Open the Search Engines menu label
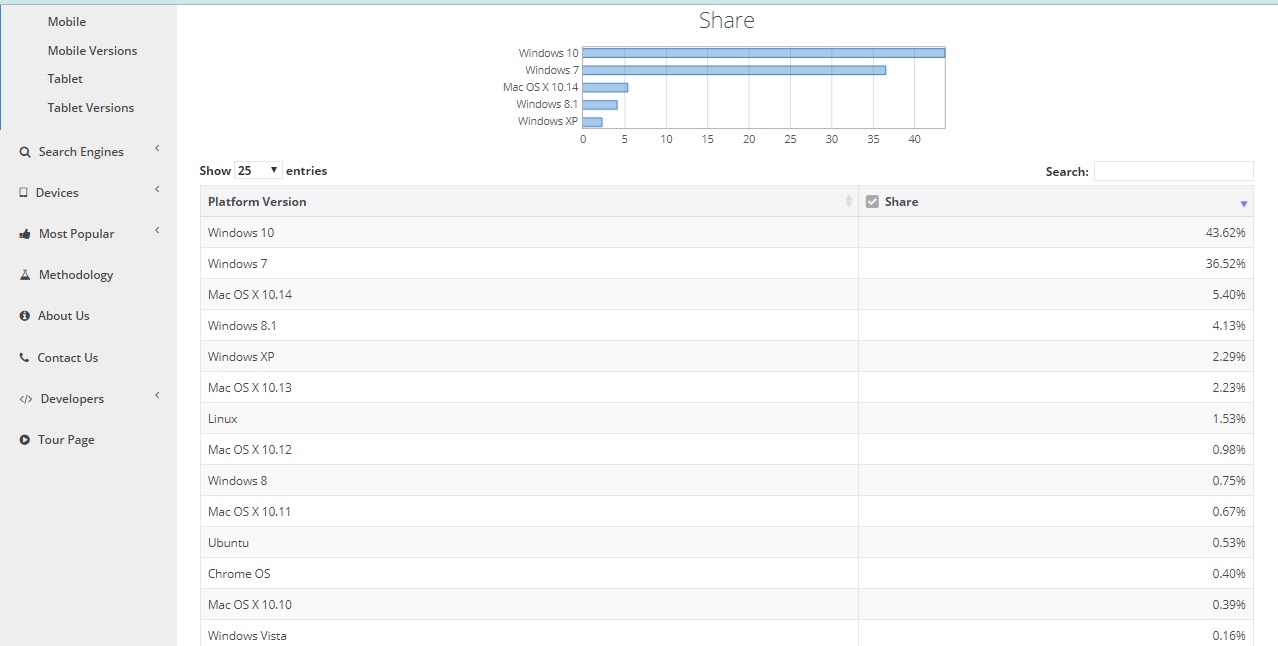This screenshot has height=646, width=1278. pyautogui.click(x=81, y=152)
